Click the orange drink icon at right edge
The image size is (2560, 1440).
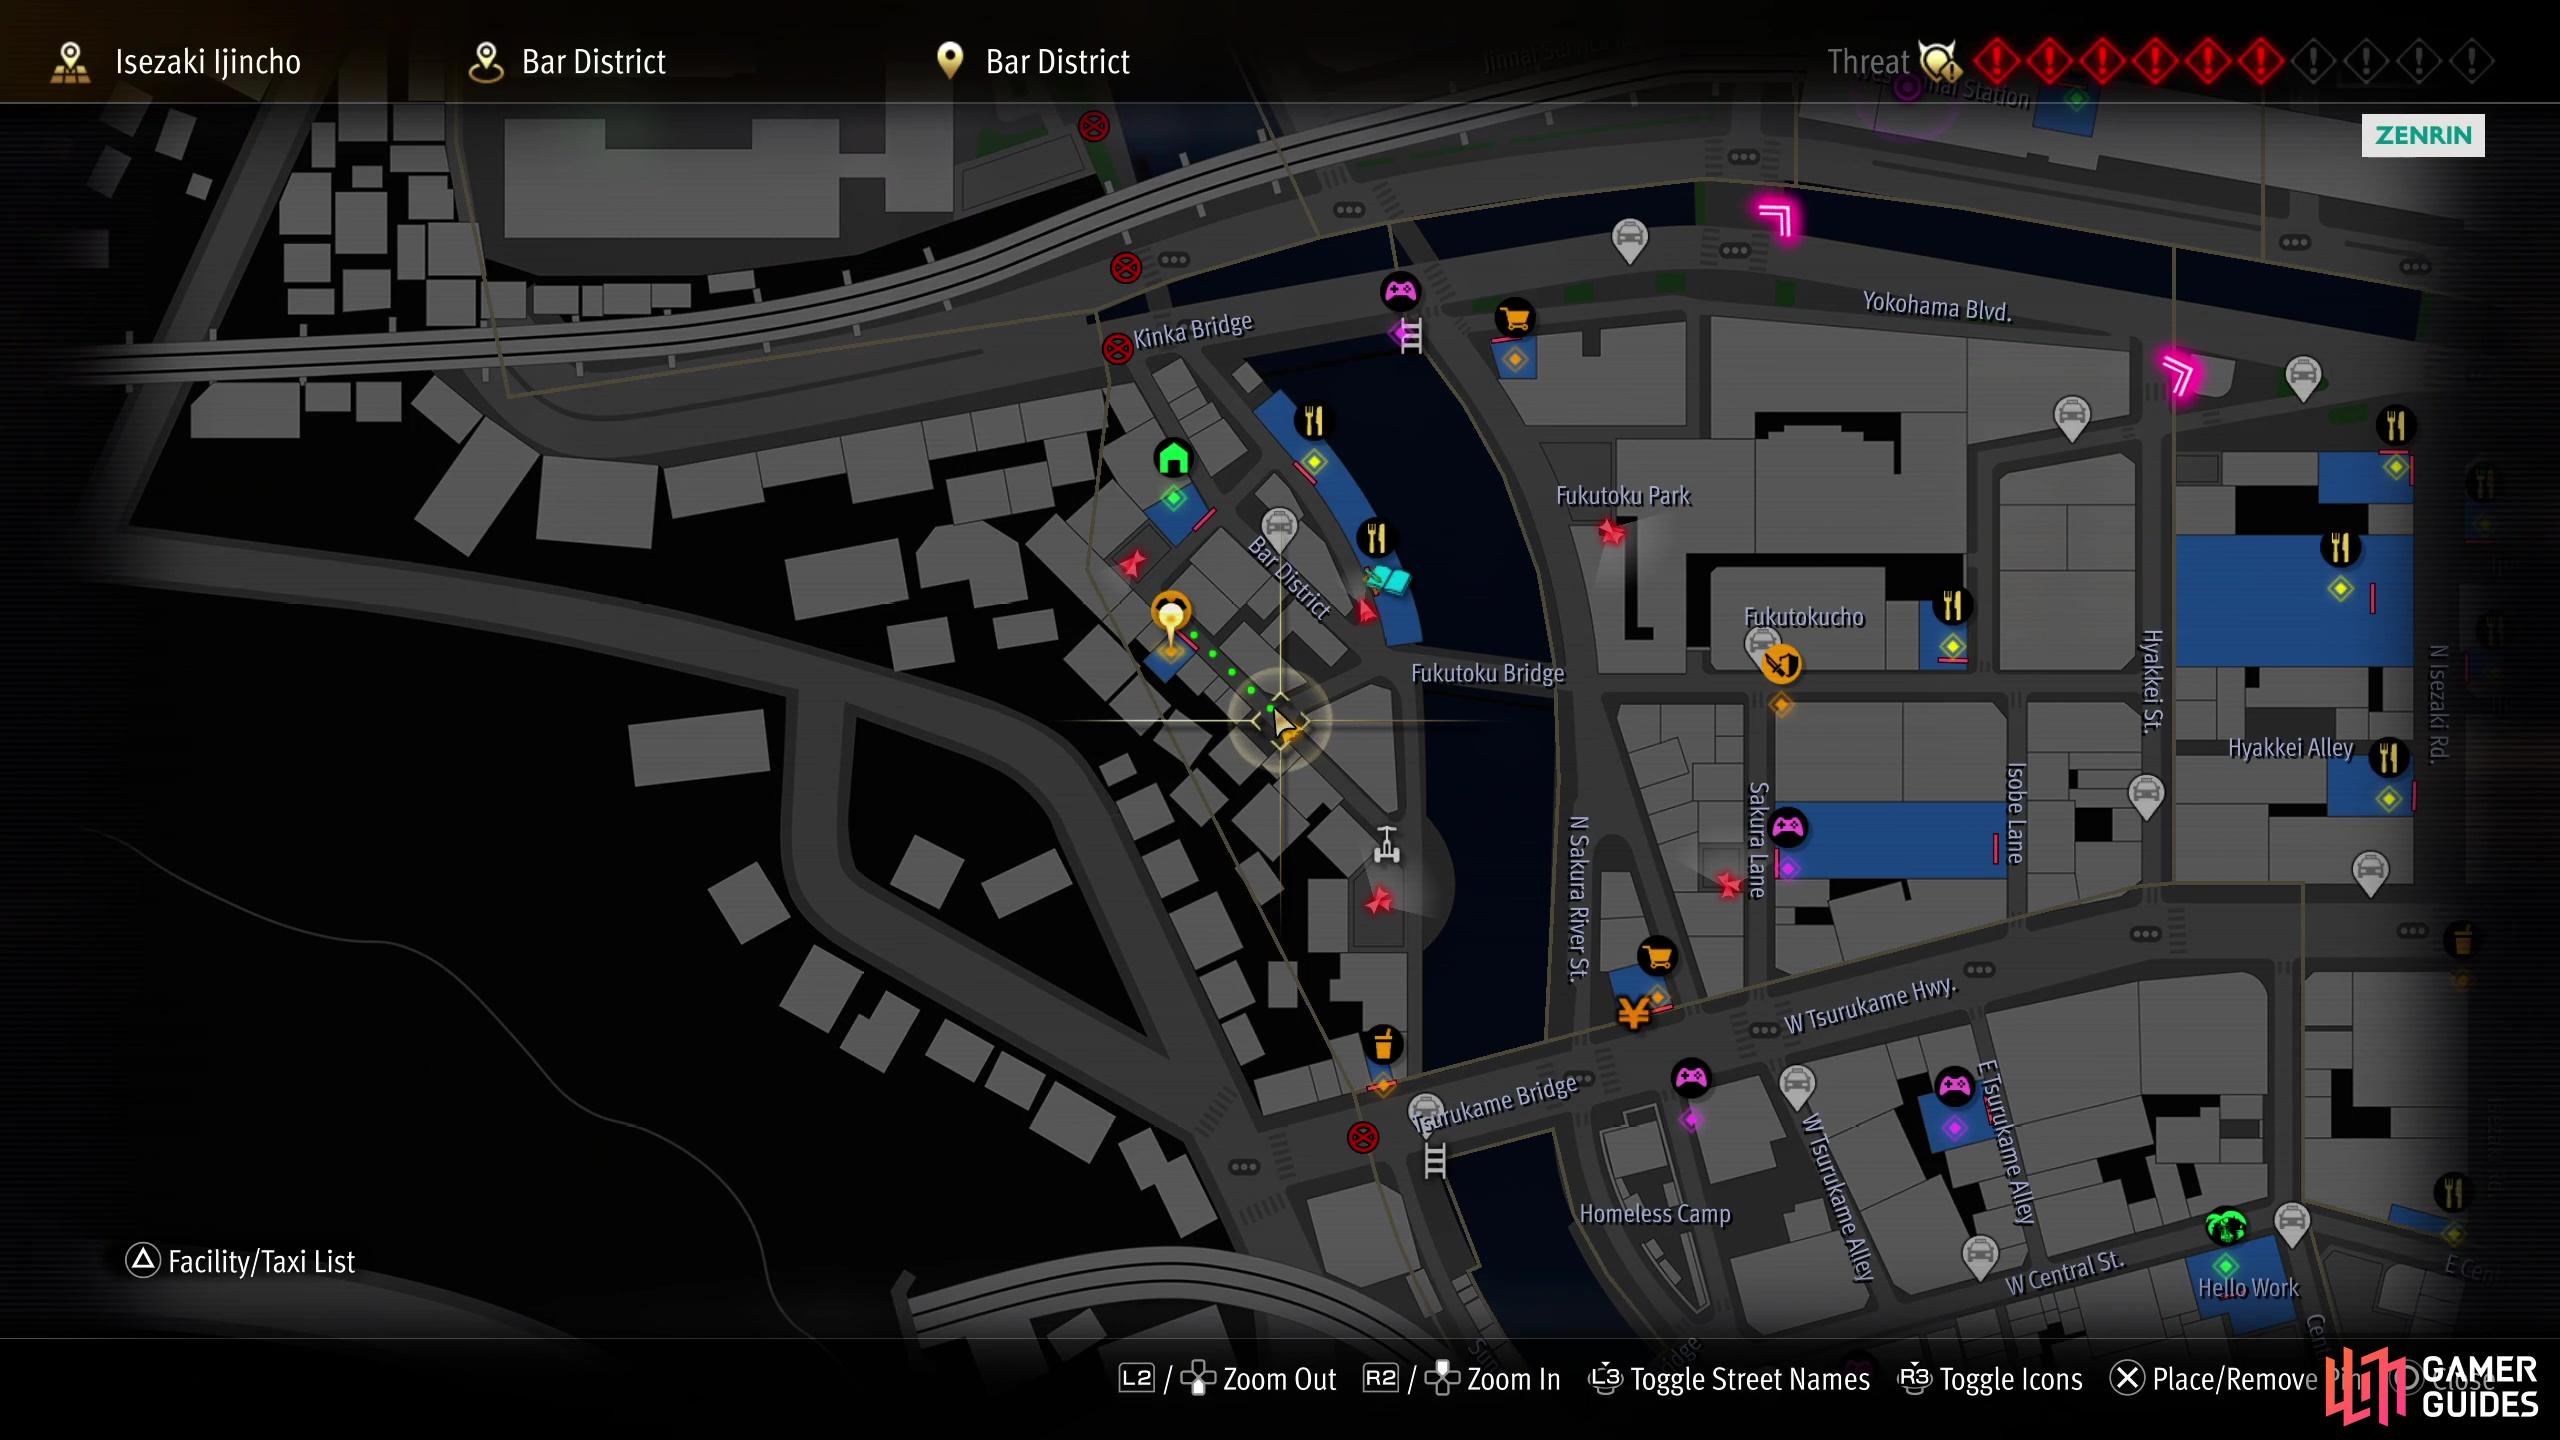[2463, 940]
